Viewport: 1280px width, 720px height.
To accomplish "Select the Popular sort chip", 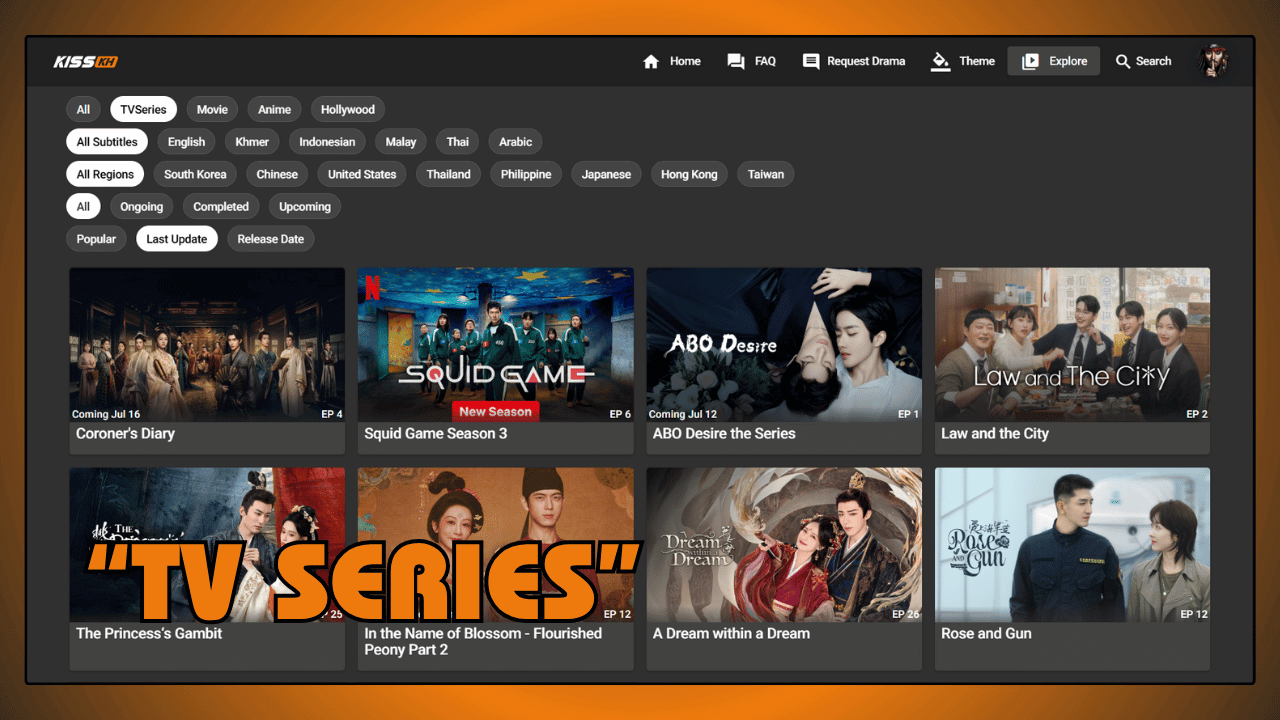I will coord(96,238).
